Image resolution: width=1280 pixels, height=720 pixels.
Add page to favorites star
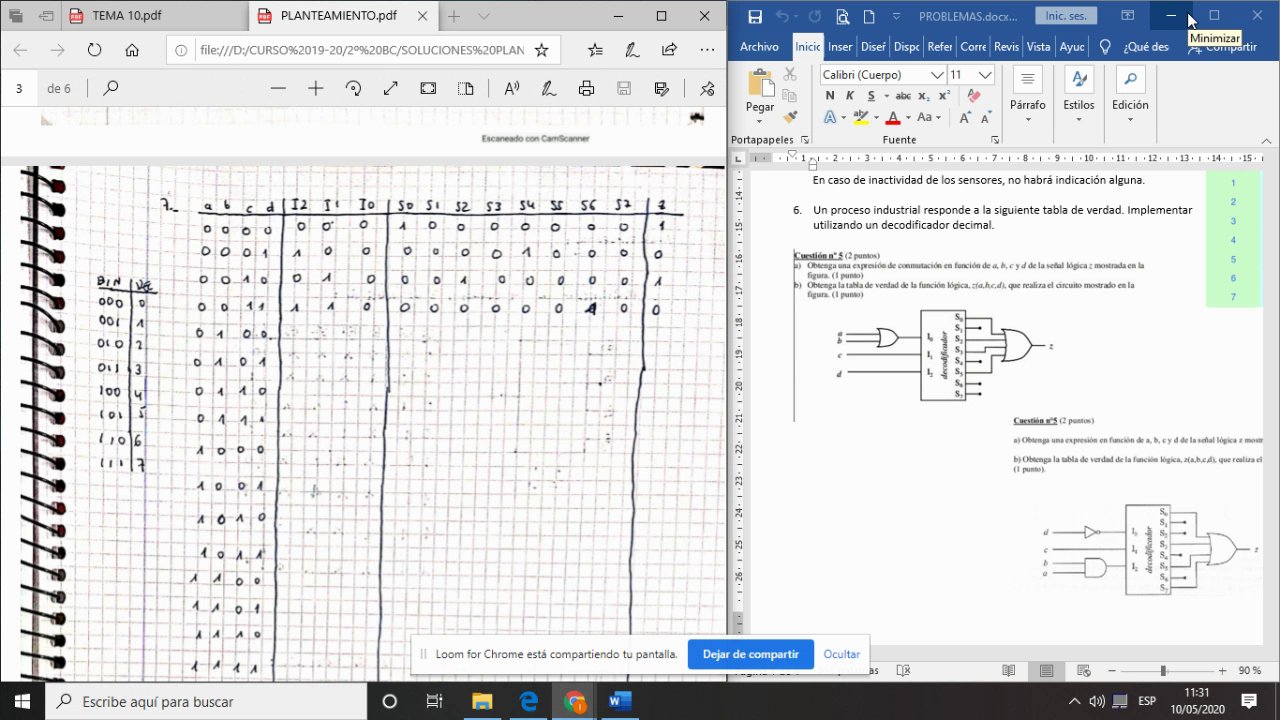541,50
